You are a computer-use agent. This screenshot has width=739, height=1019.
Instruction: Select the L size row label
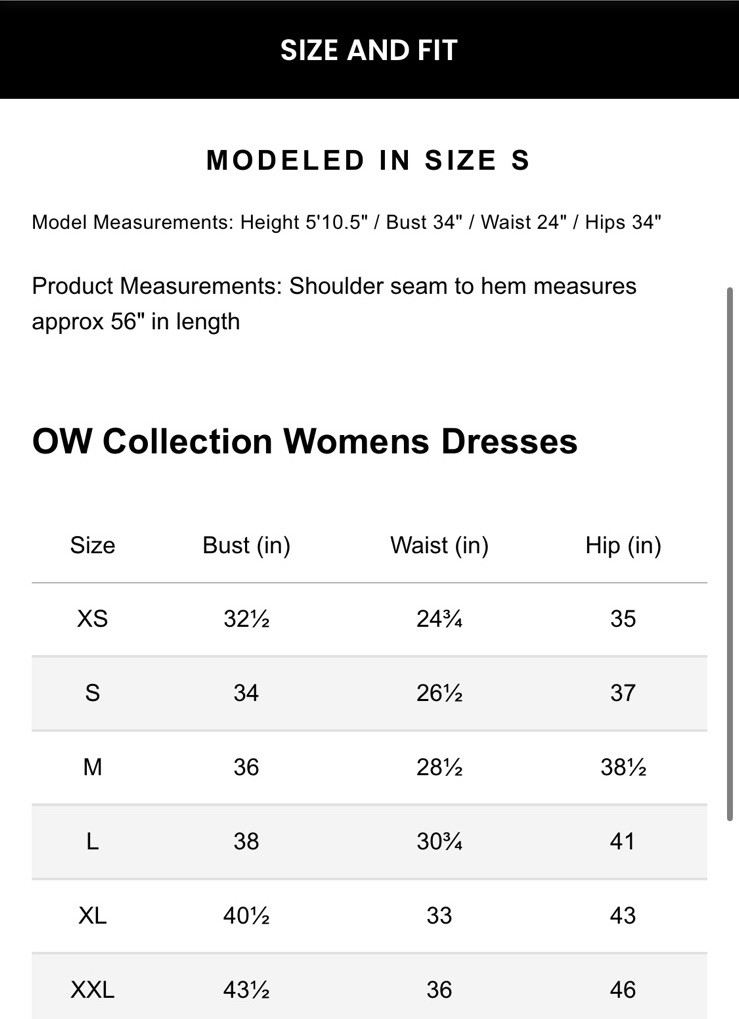pos(92,841)
